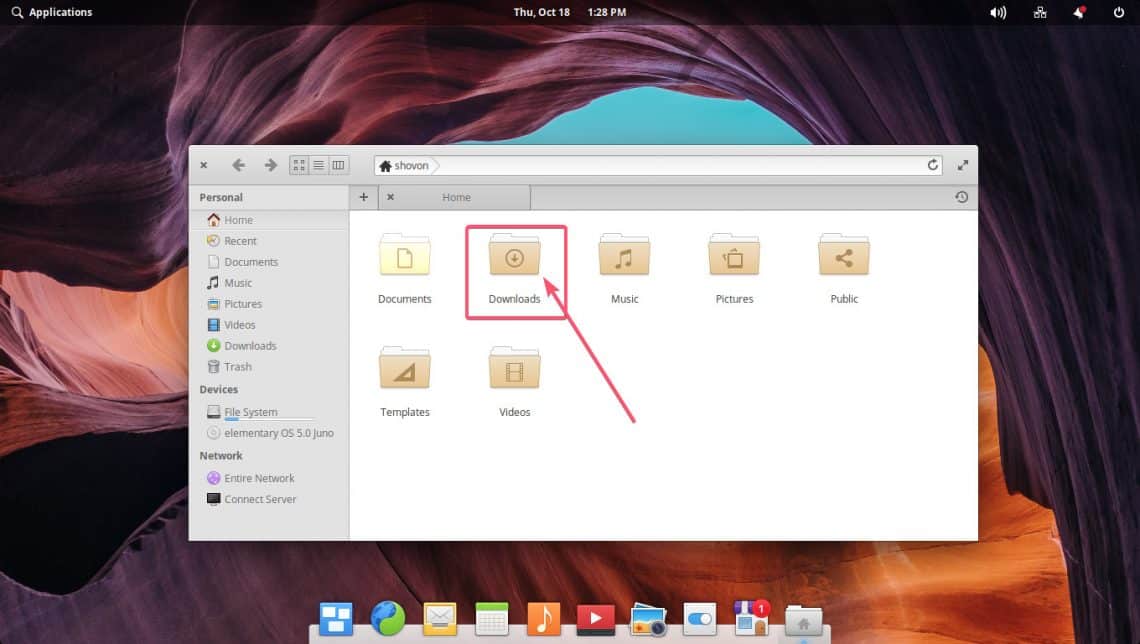Image resolution: width=1140 pixels, height=644 pixels.
Task: Collapse the Personal sidebar section
Action: pos(221,197)
